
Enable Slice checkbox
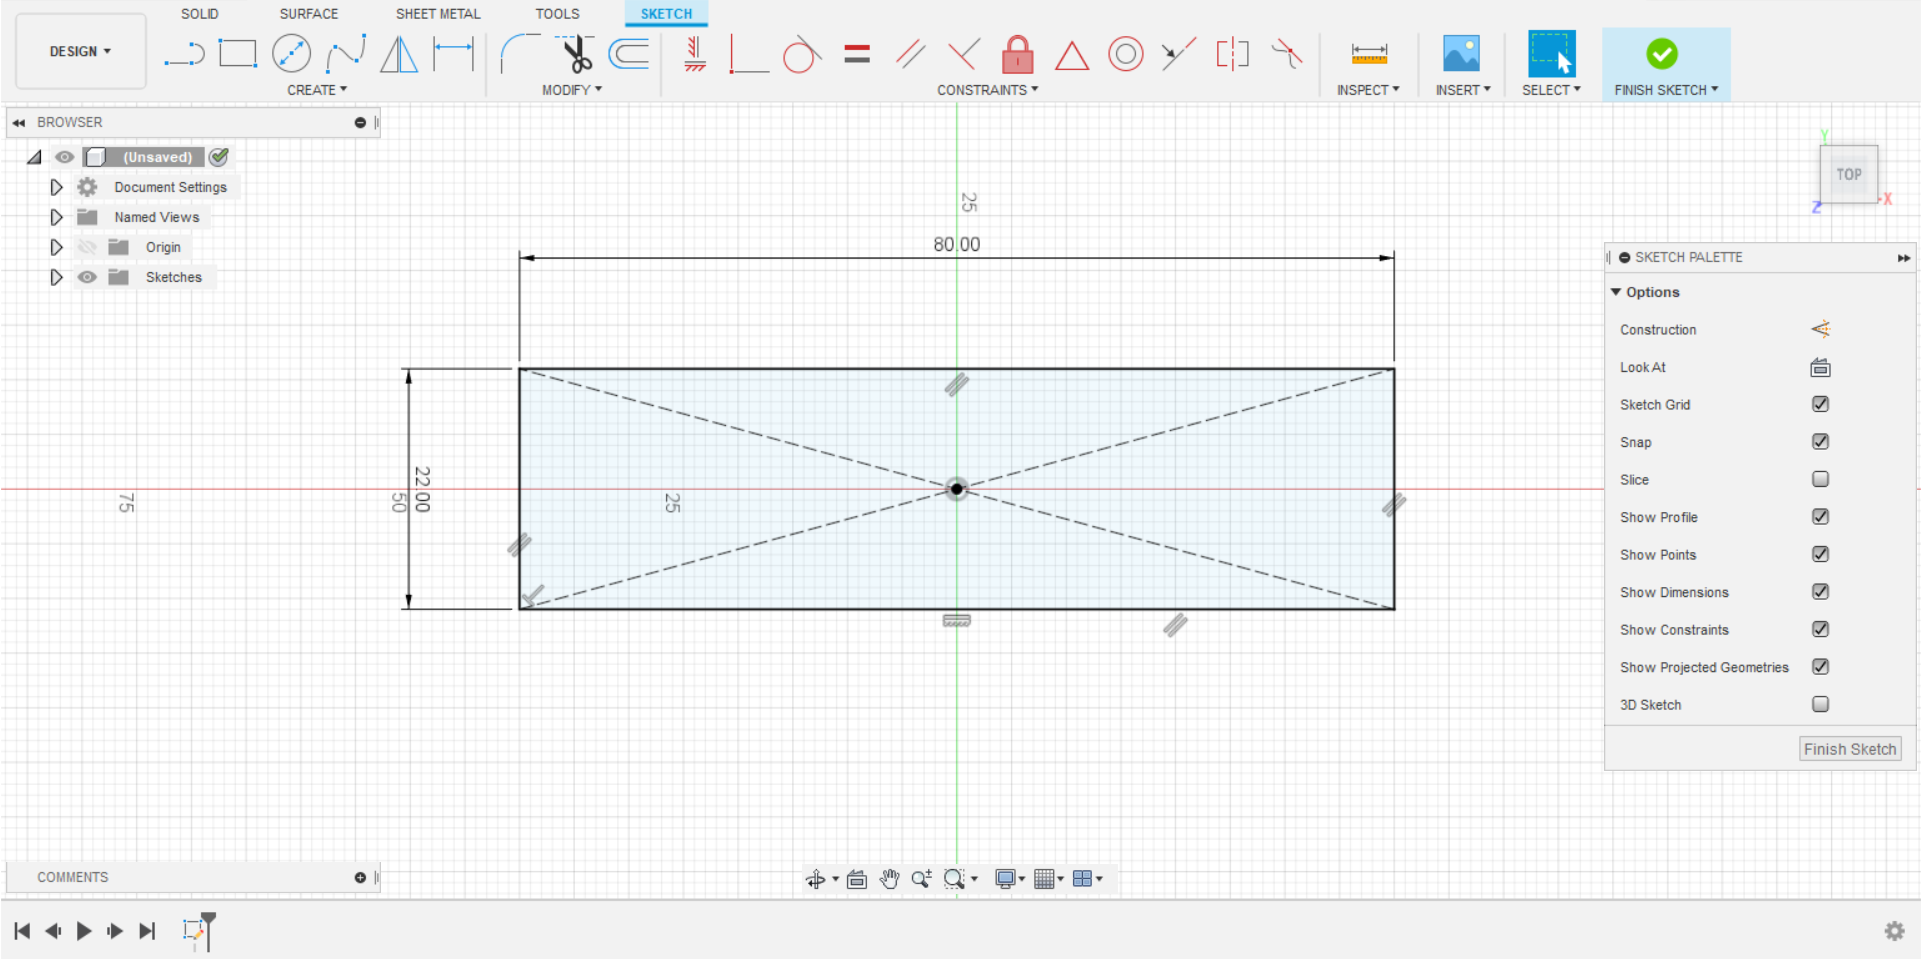tap(1820, 479)
